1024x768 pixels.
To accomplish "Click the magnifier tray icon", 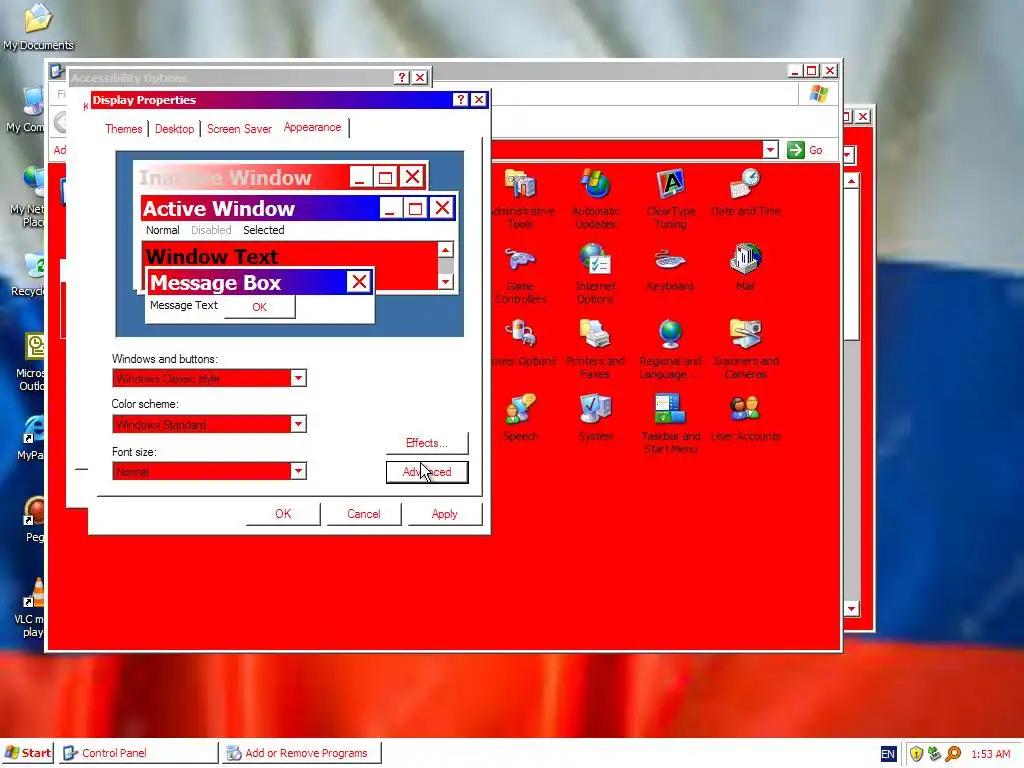I will coord(953,754).
